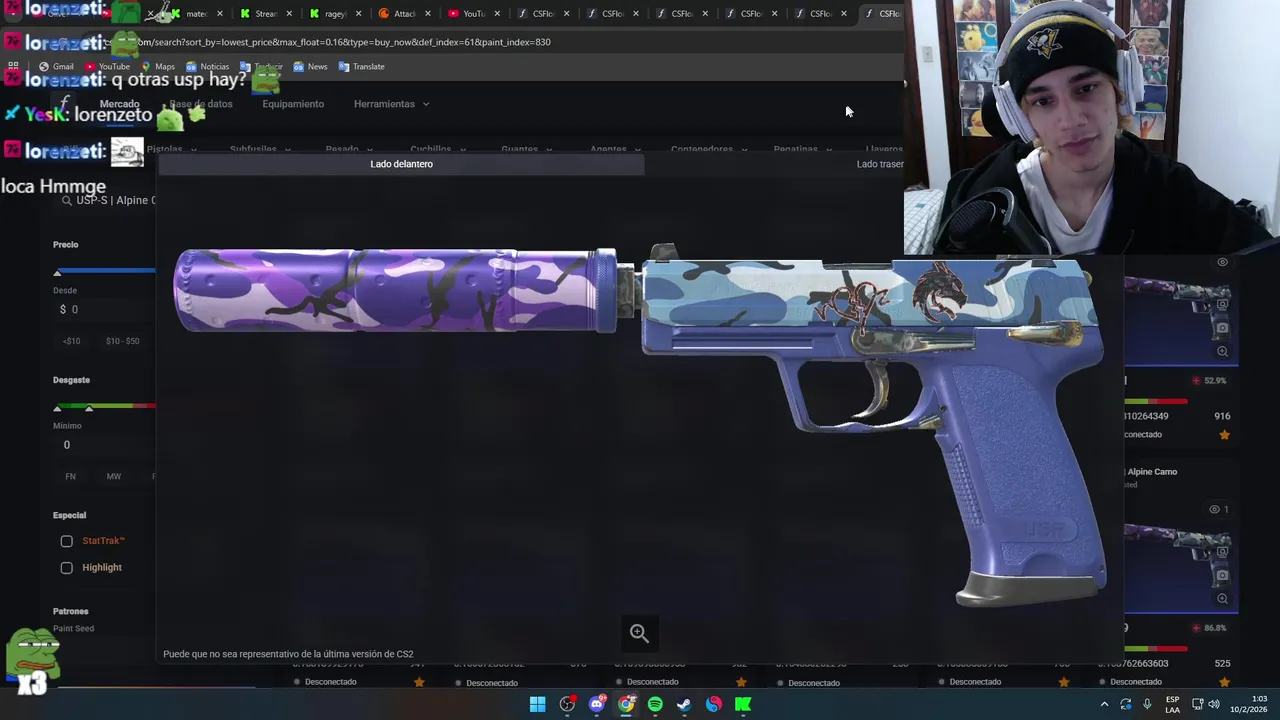Open the green Kick app in the taskbar
Viewport: 1280px width, 720px height.
pos(743,705)
